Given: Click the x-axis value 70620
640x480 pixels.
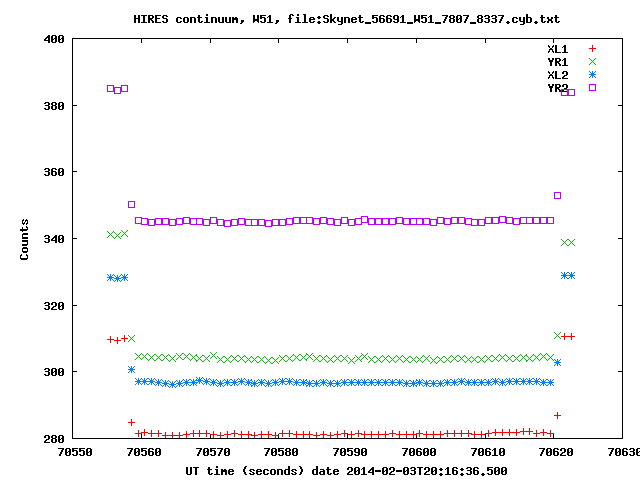Looking at the screenshot, I should (556, 452).
